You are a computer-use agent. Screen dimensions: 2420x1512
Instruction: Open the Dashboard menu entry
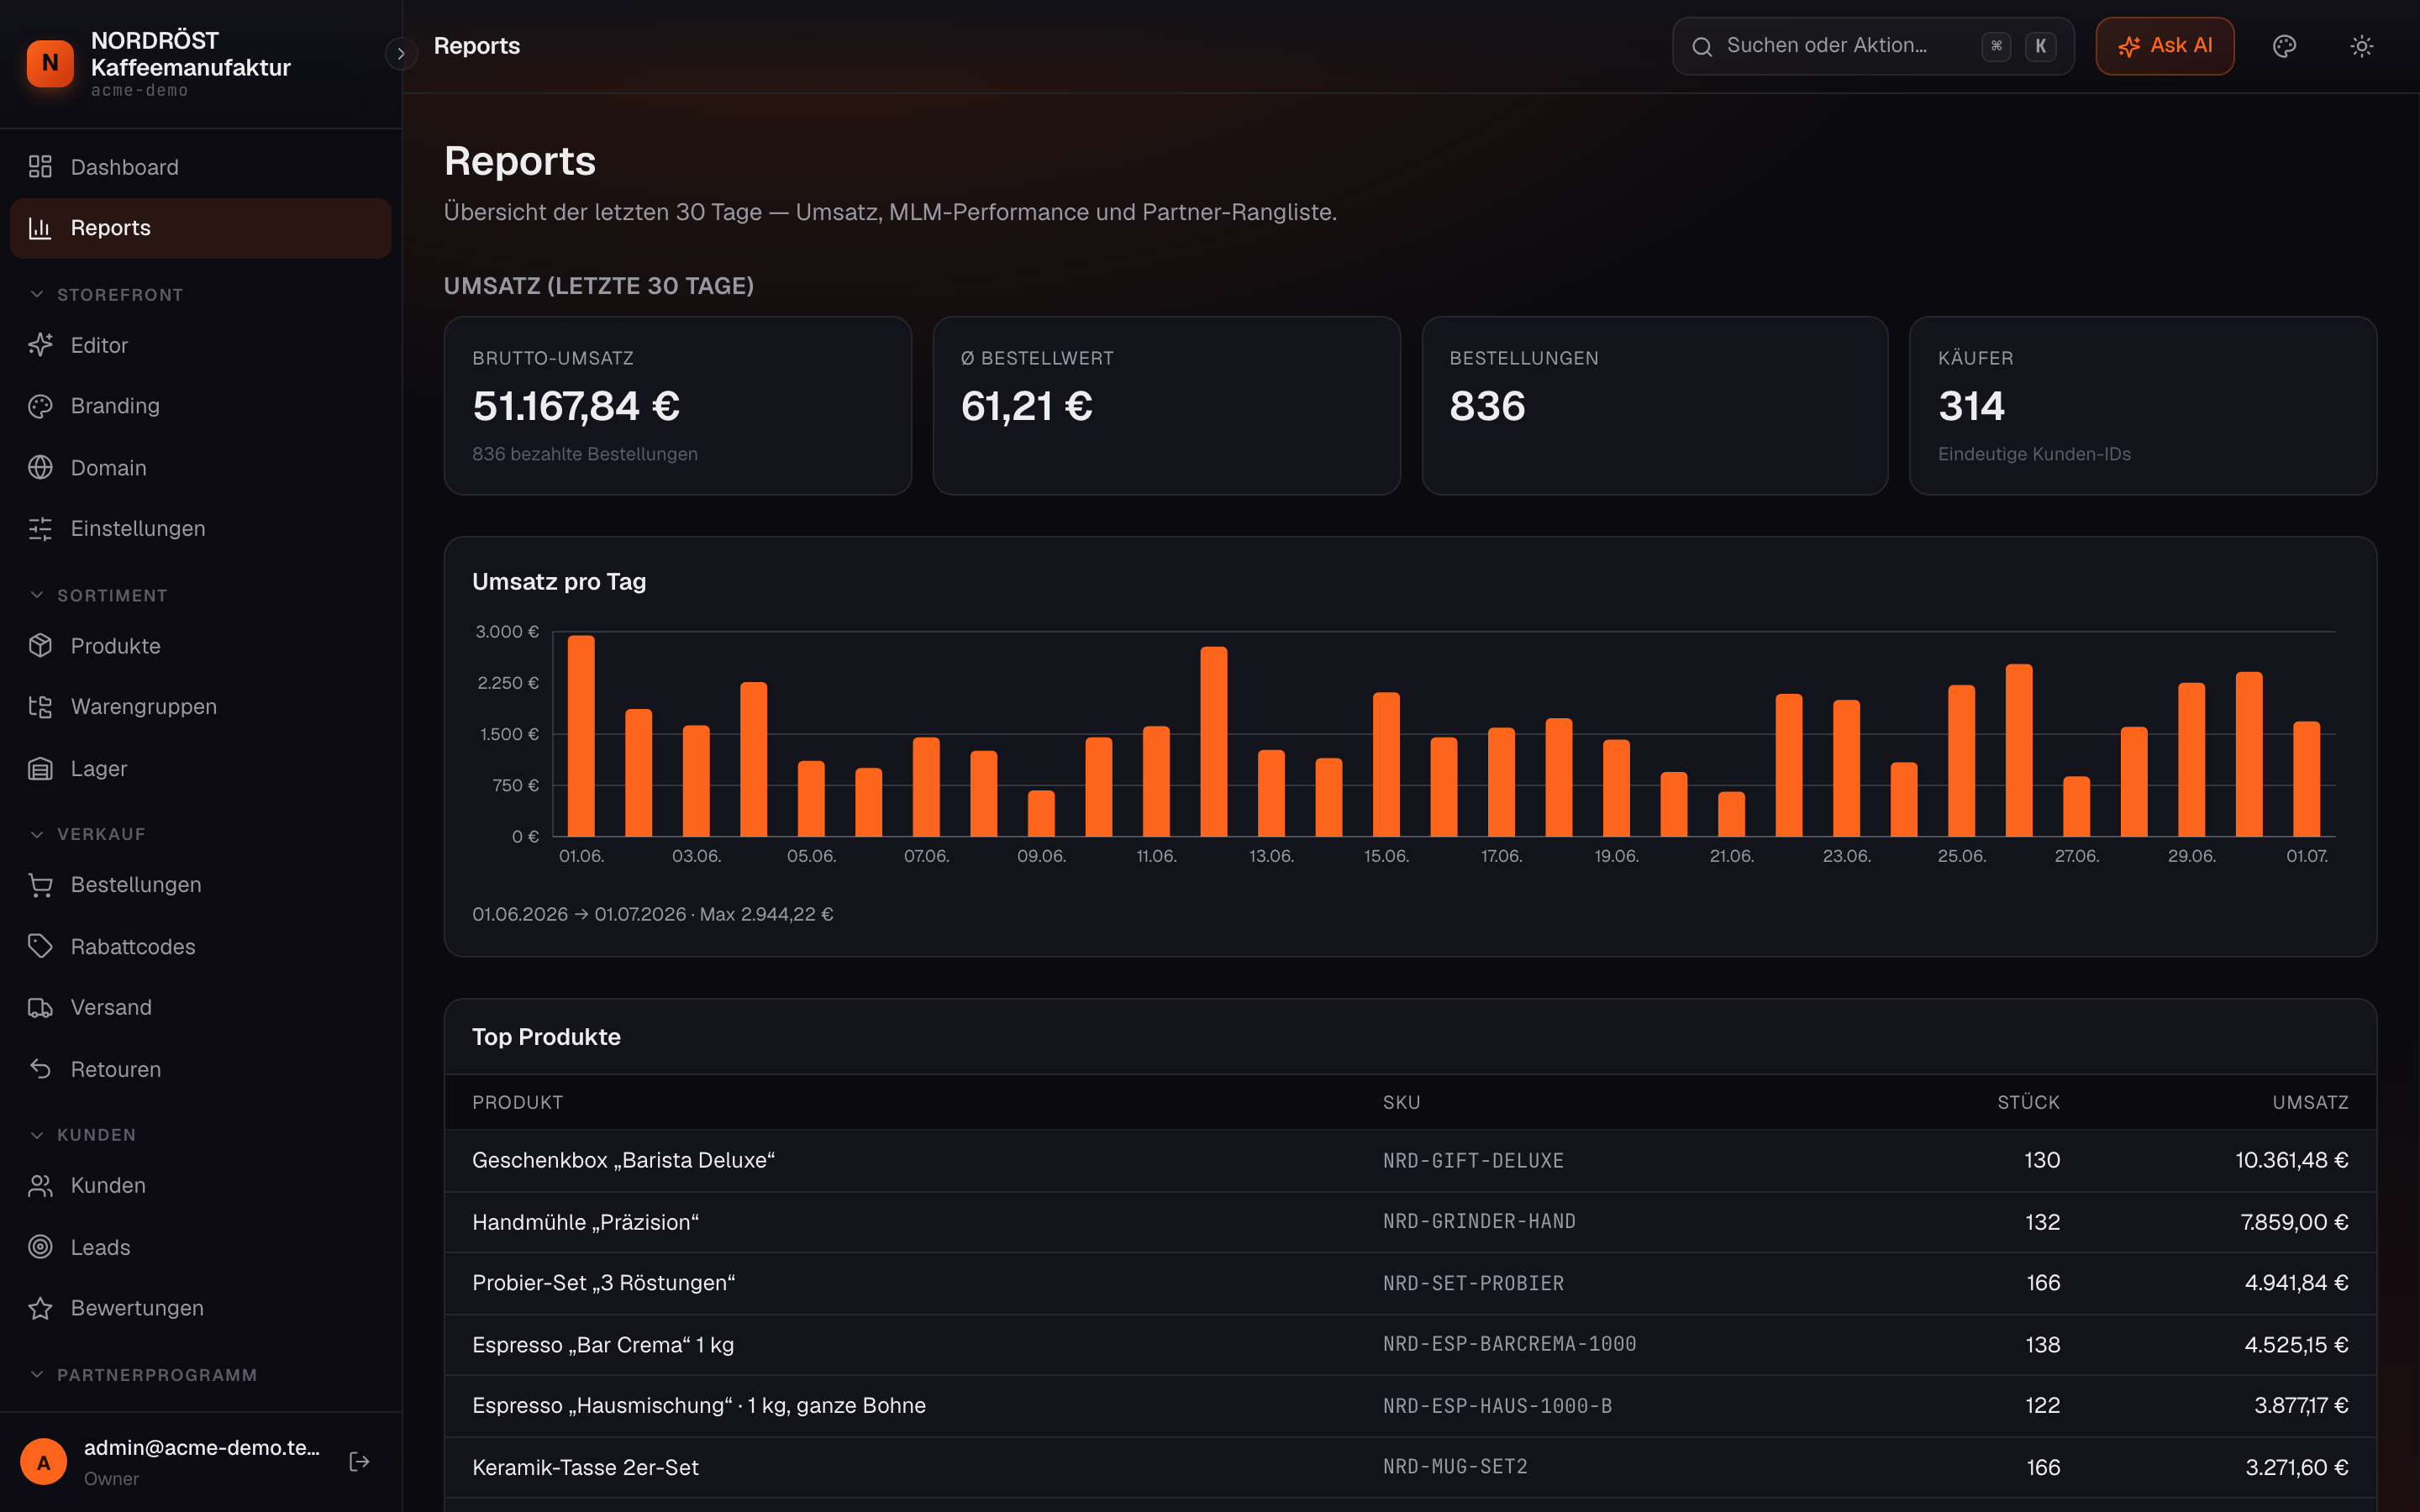tap(200, 167)
